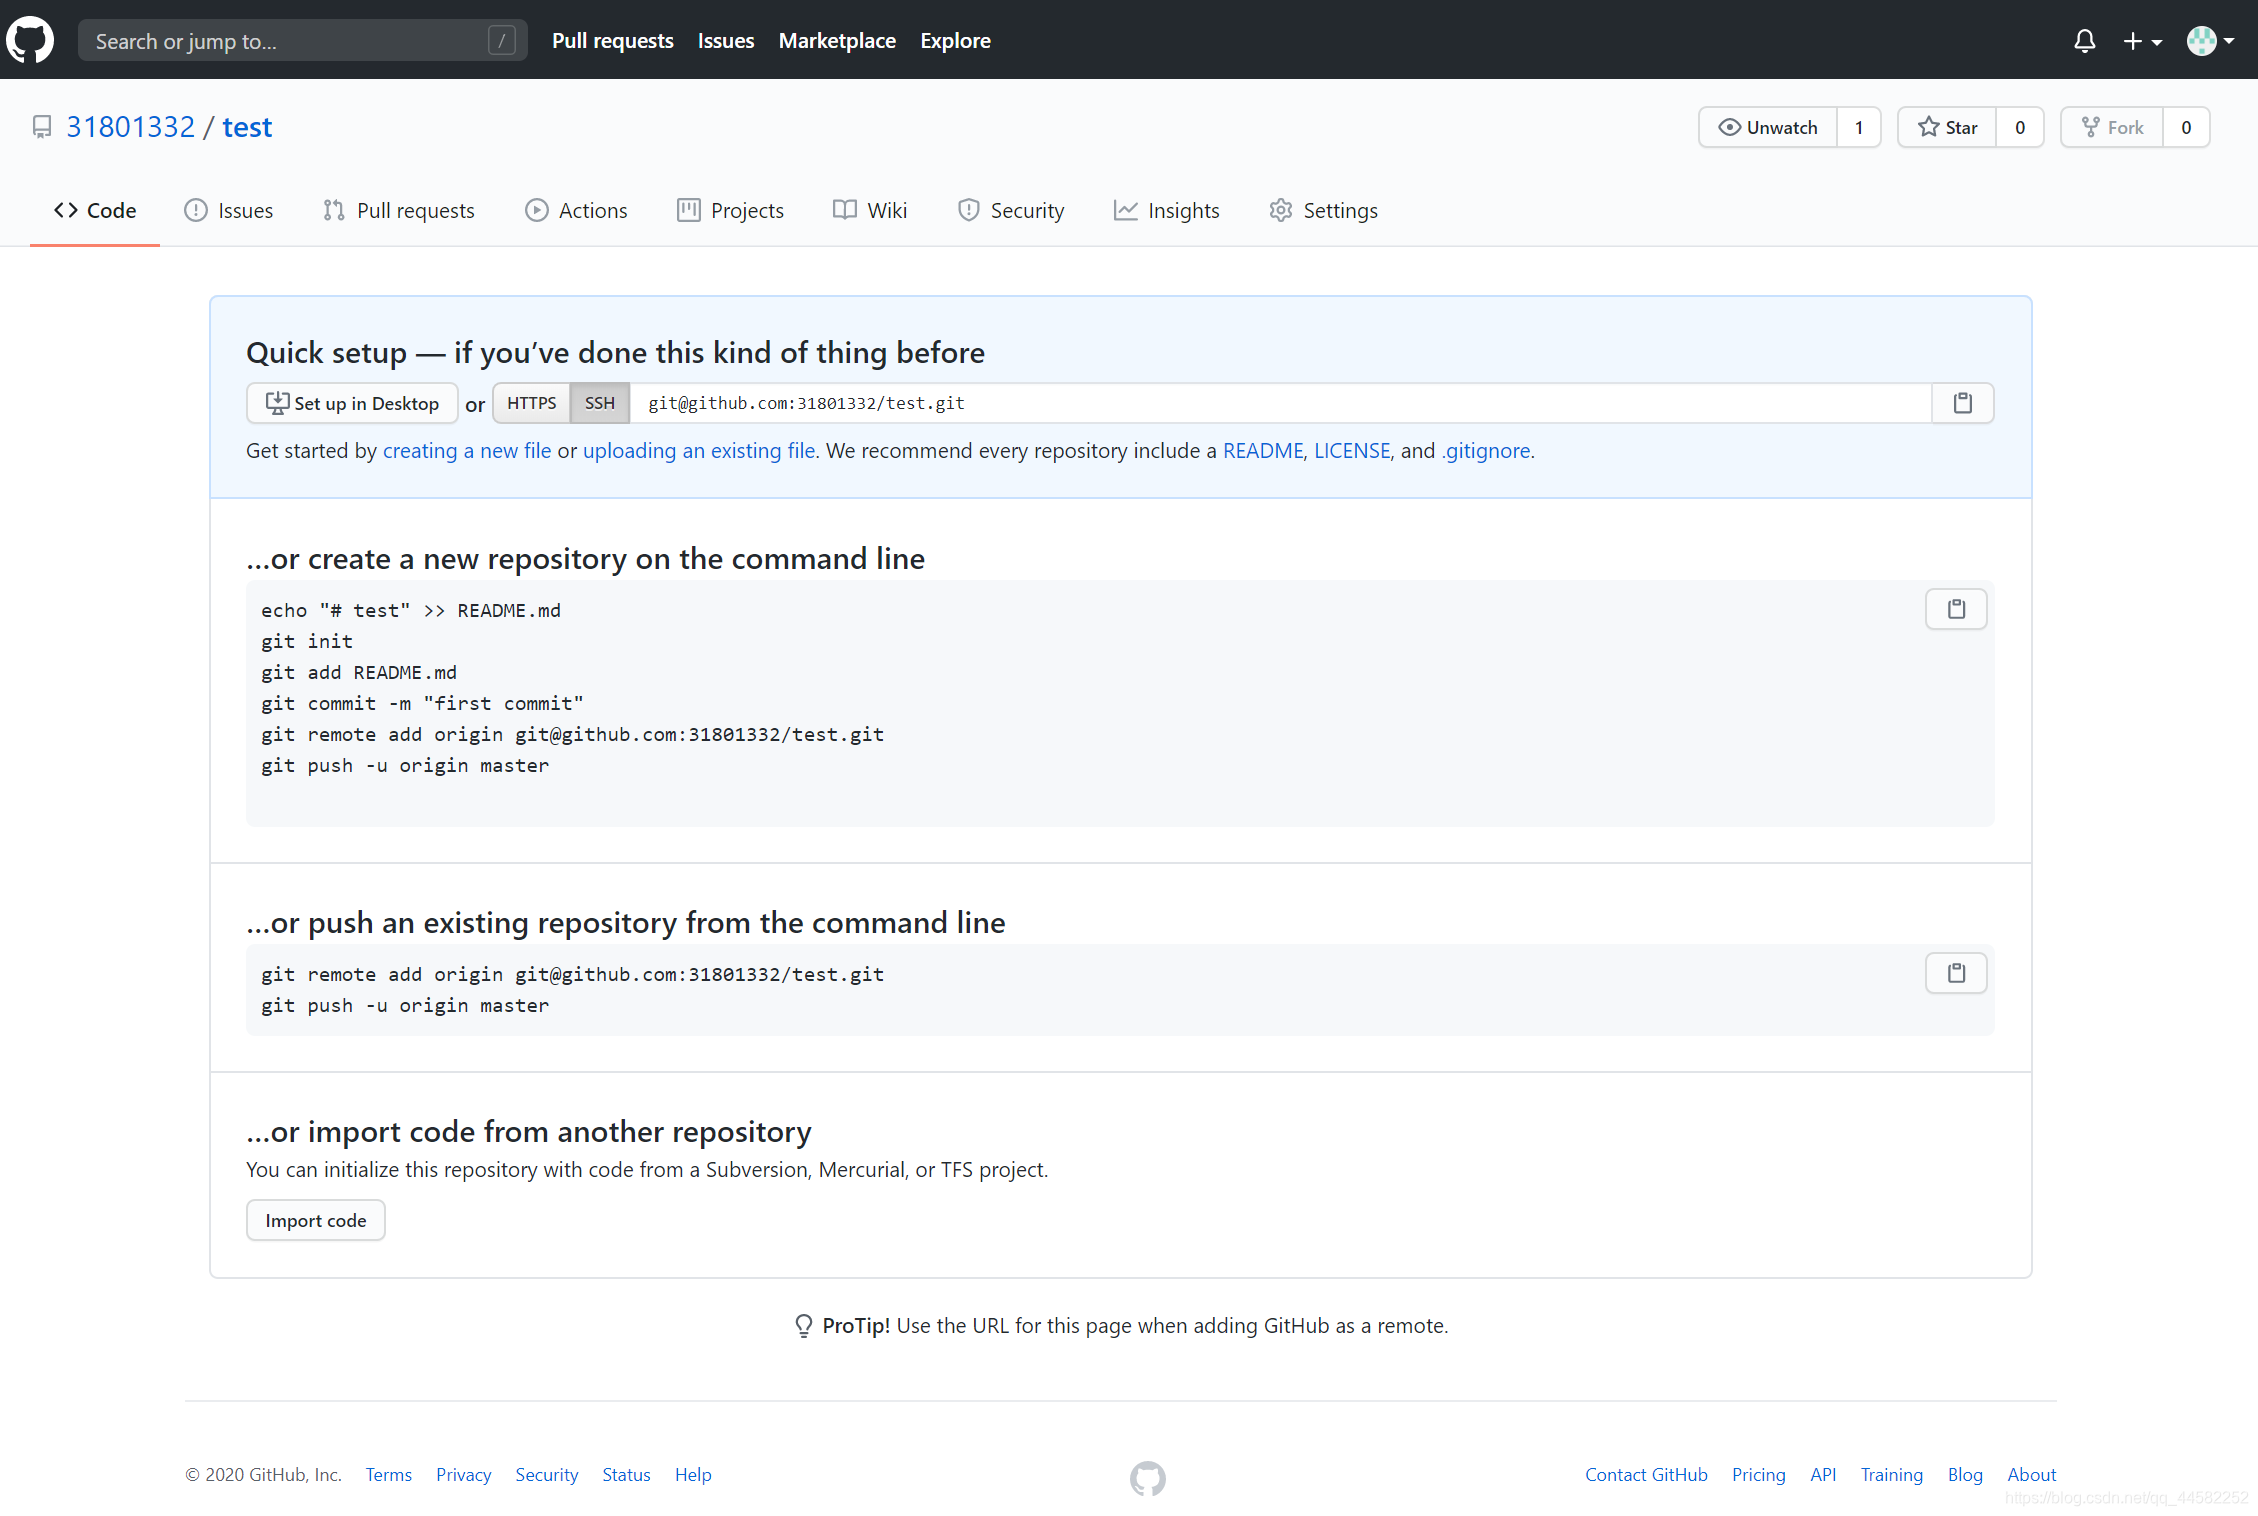2258x1516 pixels.
Task: Go to Marketplace in the top navigation
Action: [x=837, y=41]
